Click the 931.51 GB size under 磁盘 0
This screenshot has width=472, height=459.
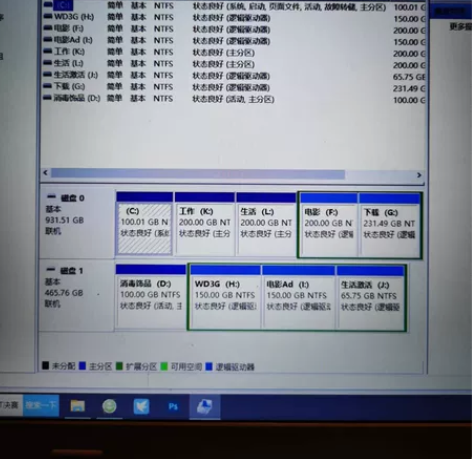pos(64,220)
